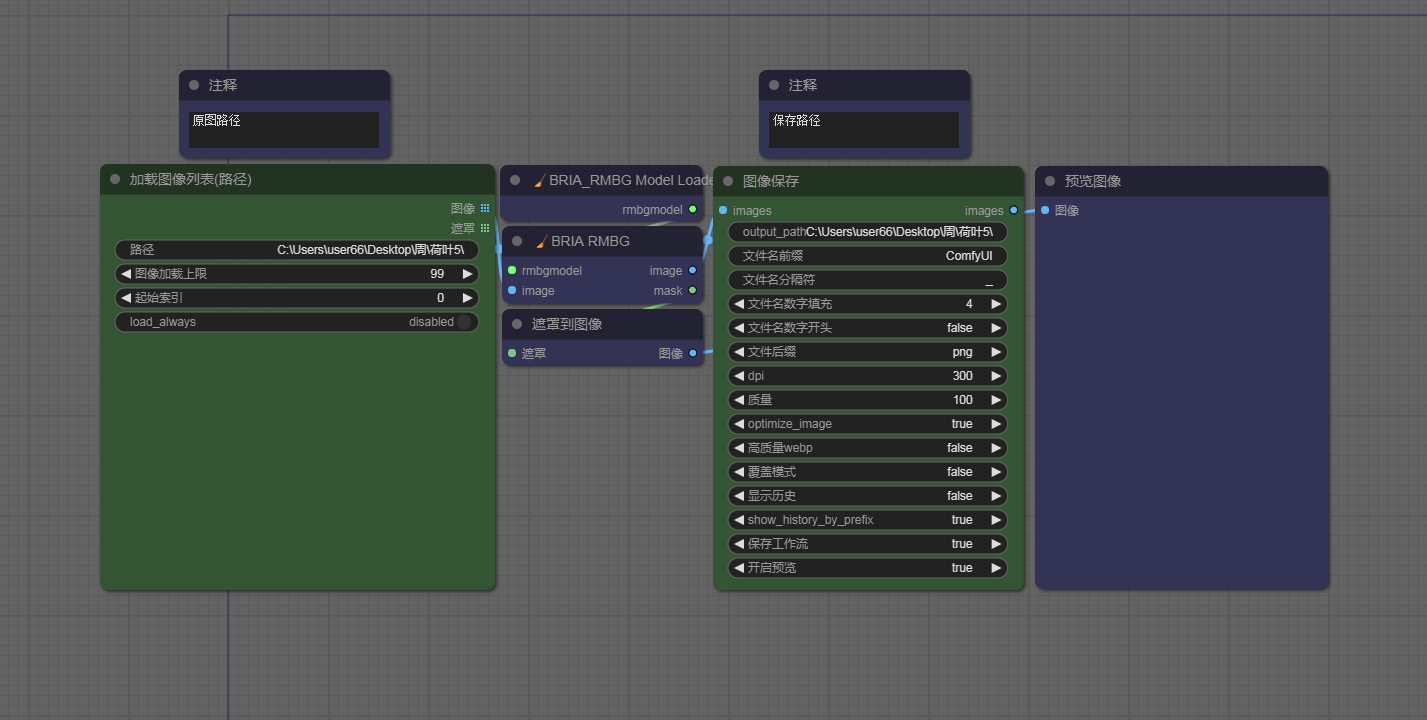The image size is (1427, 720).
Task: Change 文件后缀 png with right arrow
Action: click(996, 352)
